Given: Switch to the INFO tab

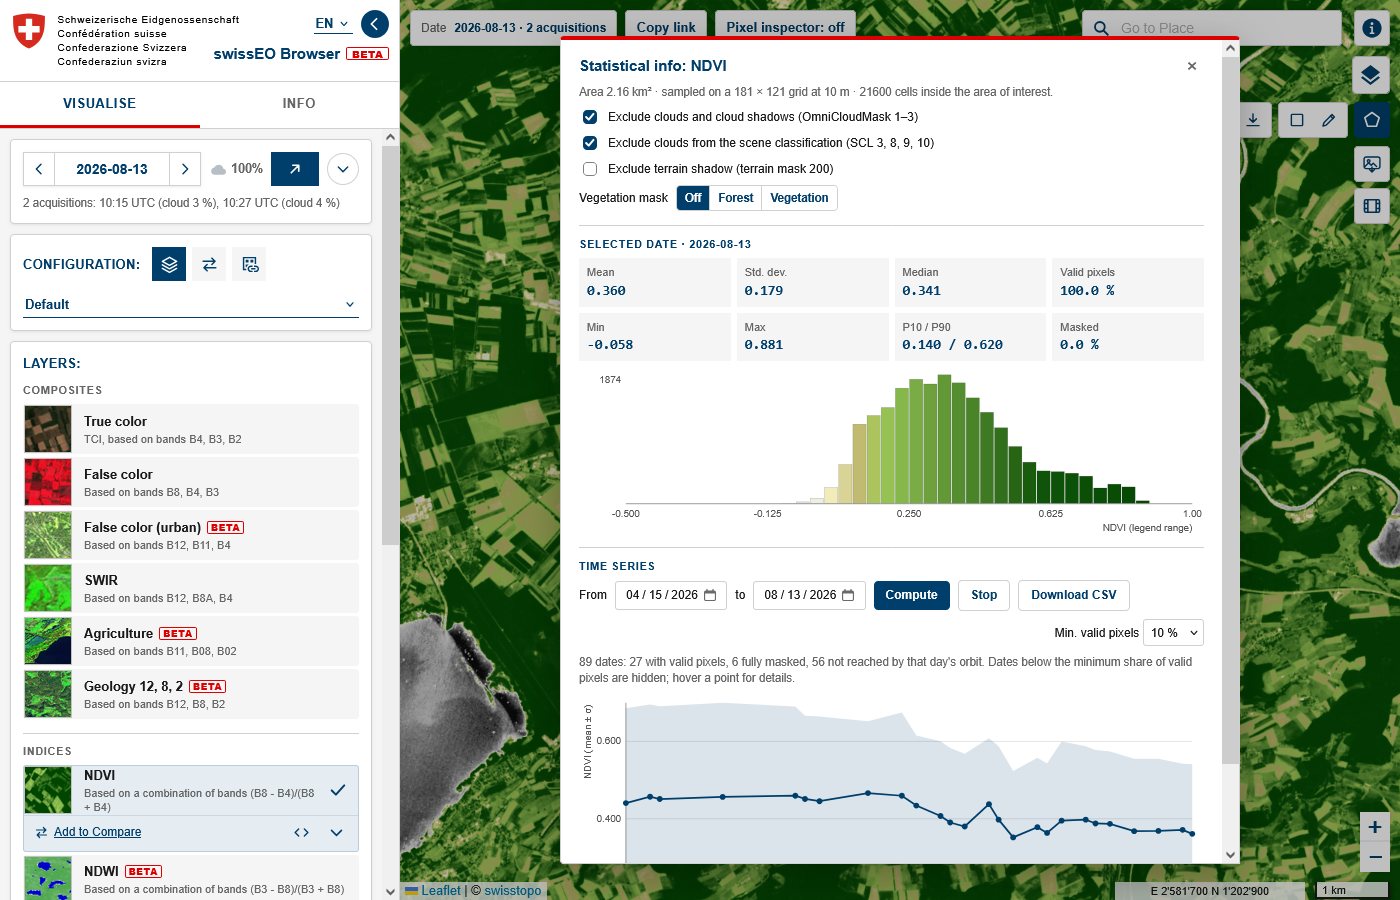Looking at the screenshot, I should pos(299,103).
